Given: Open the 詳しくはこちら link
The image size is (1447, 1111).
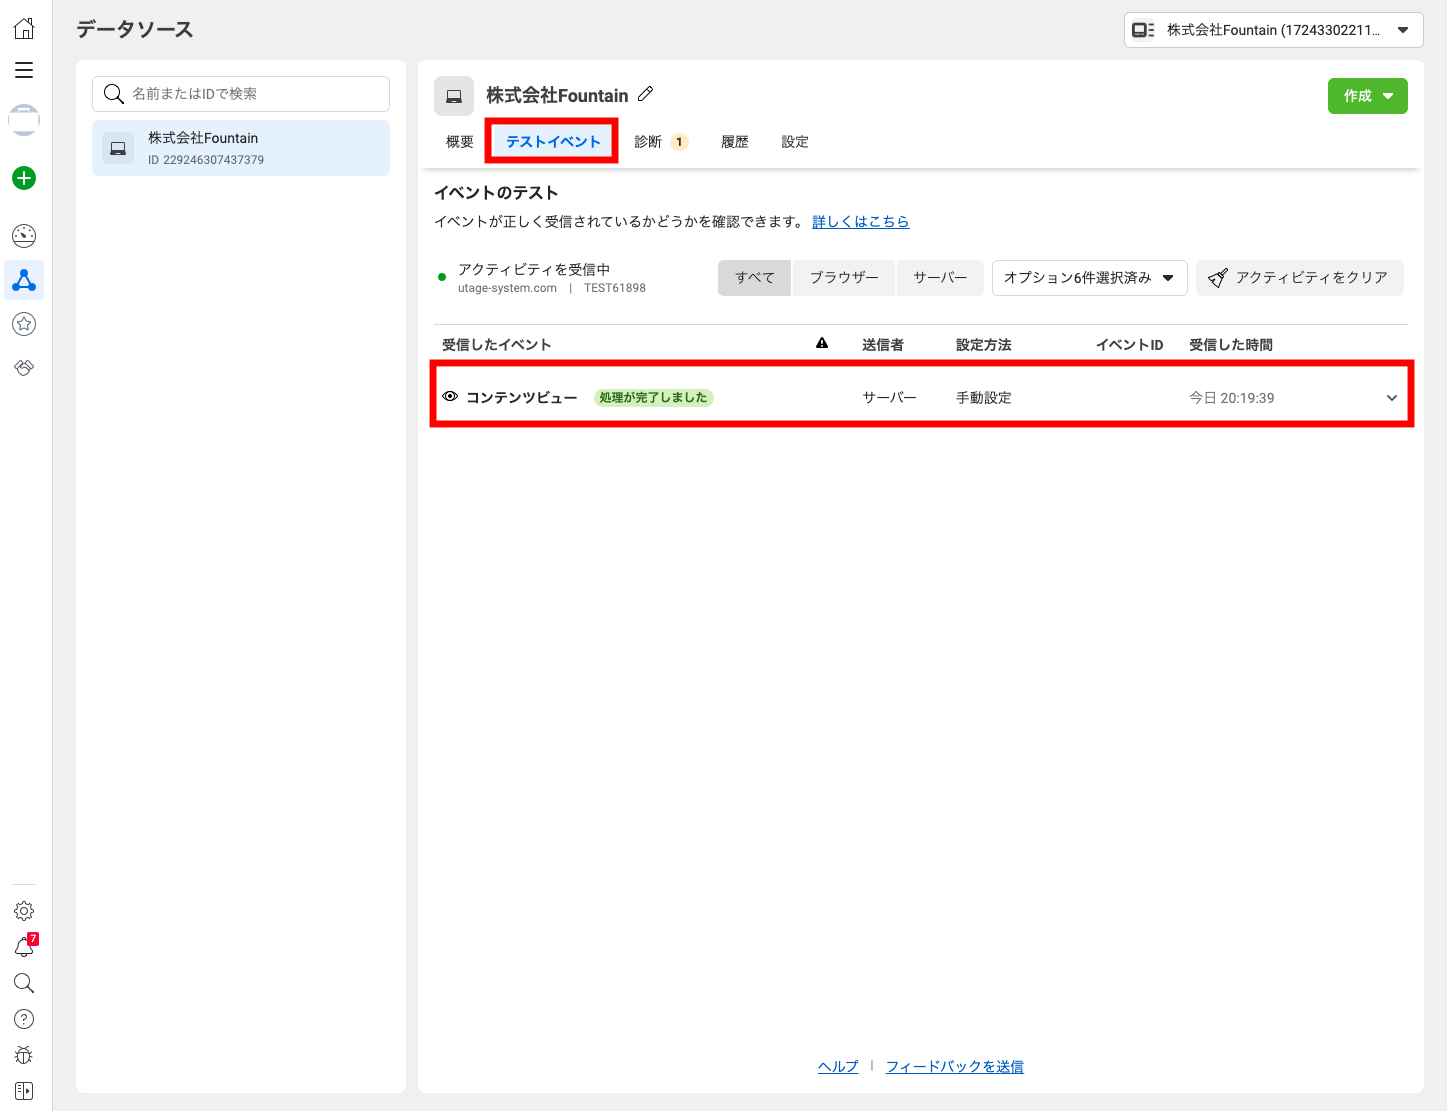Looking at the screenshot, I should tap(860, 222).
